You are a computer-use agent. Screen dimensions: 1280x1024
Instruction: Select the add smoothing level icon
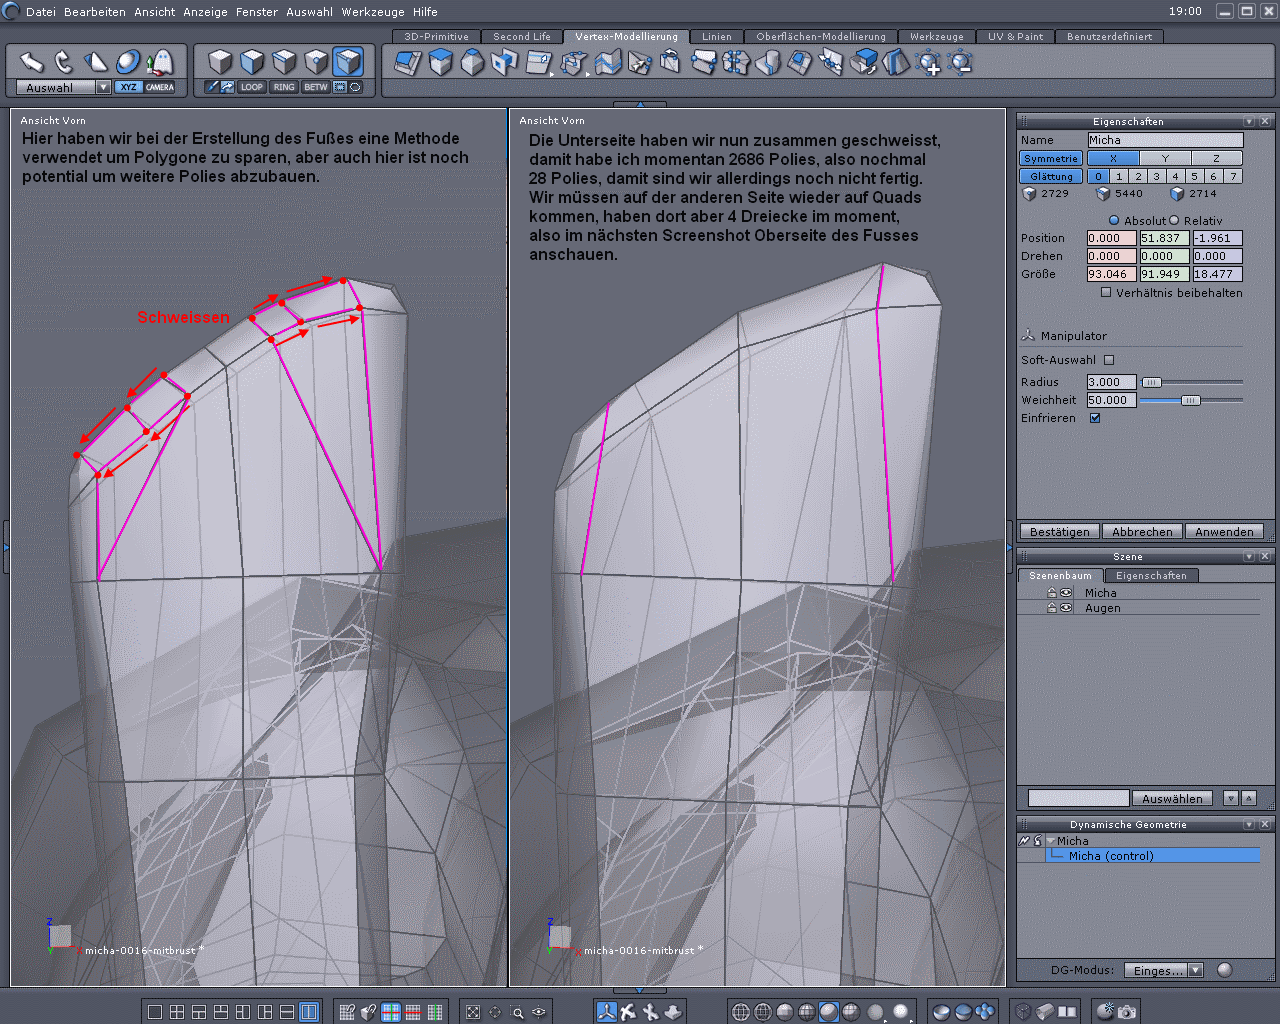(929, 64)
